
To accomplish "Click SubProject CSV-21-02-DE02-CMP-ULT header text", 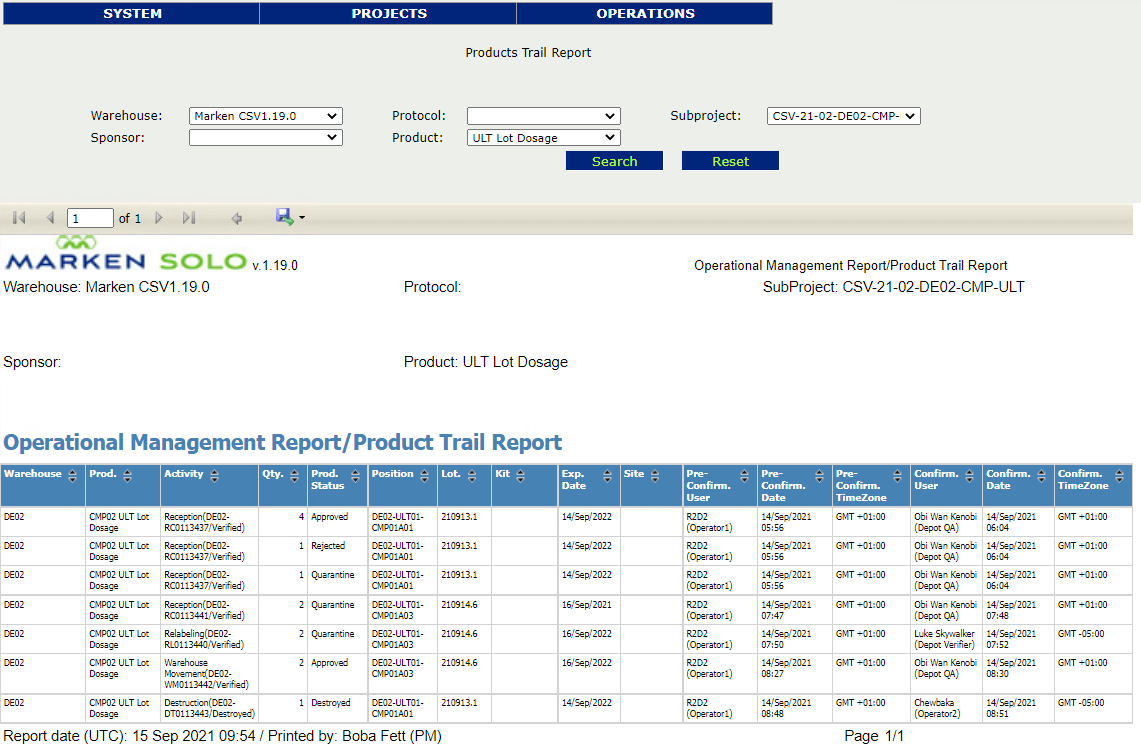I will coord(894,287).
